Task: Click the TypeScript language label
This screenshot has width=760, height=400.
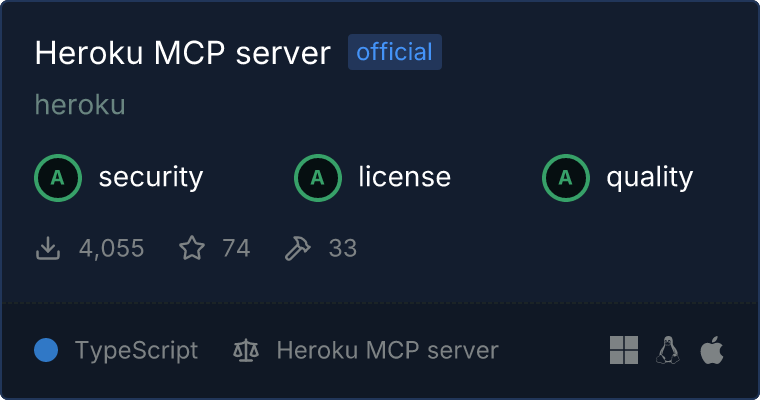Action: click(x=136, y=351)
